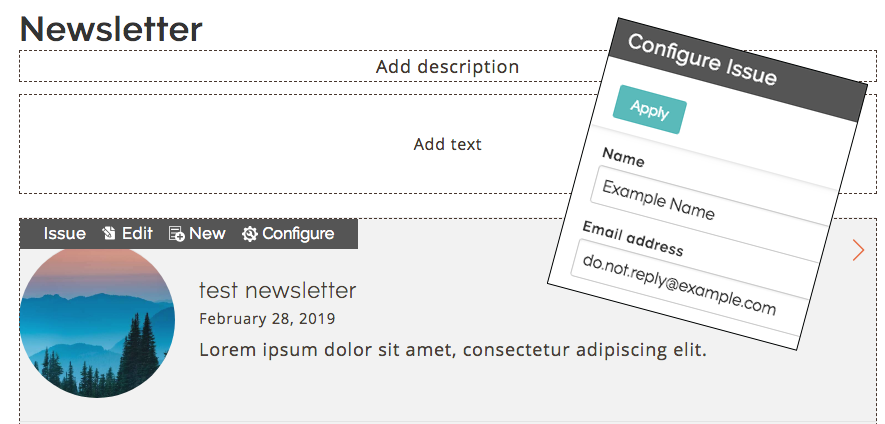Click the Configure Issue dialog header
This screenshot has width=885, height=424.
click(x=737, y=69)
